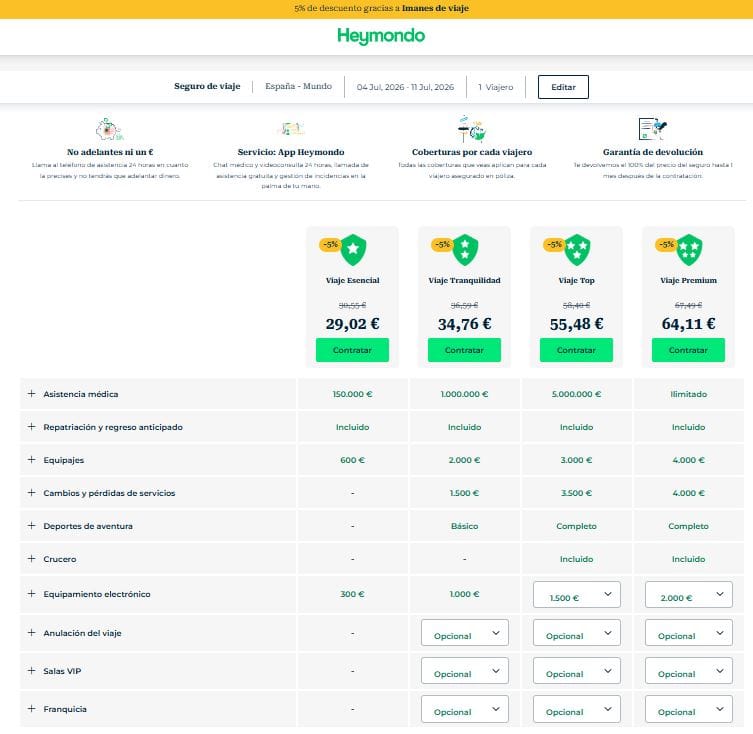Click the -5% badge on Viaje Tranquilidad
This screenshot has height=734, width=753.
tap(442, 245)
